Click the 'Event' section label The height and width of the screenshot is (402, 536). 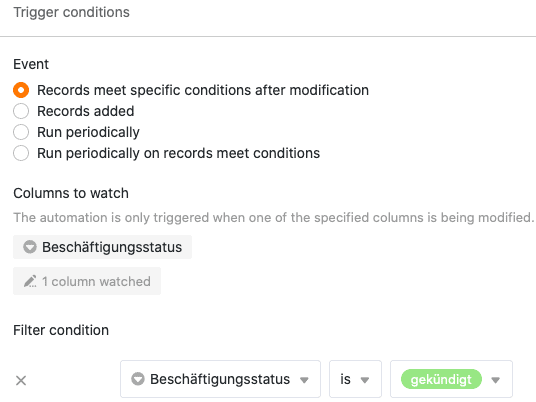pyautogui.click(x=31, y=64)
